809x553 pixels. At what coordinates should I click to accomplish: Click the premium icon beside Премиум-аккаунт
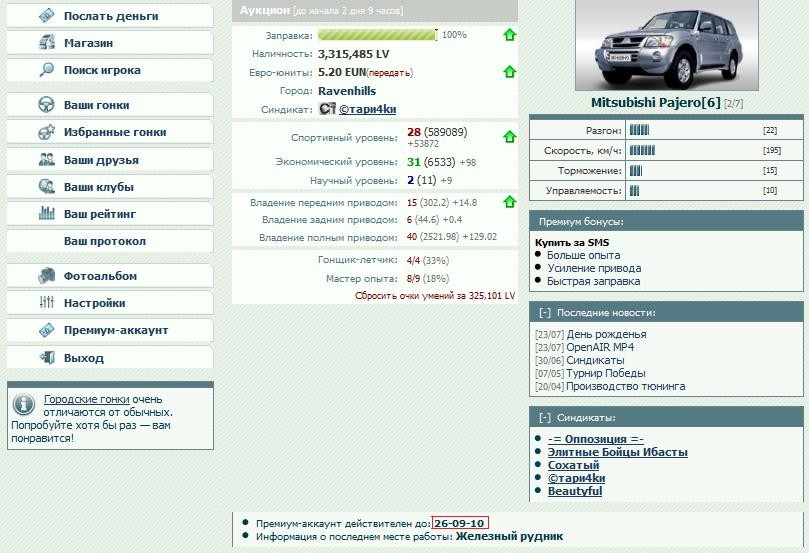[x=46, y=330]
